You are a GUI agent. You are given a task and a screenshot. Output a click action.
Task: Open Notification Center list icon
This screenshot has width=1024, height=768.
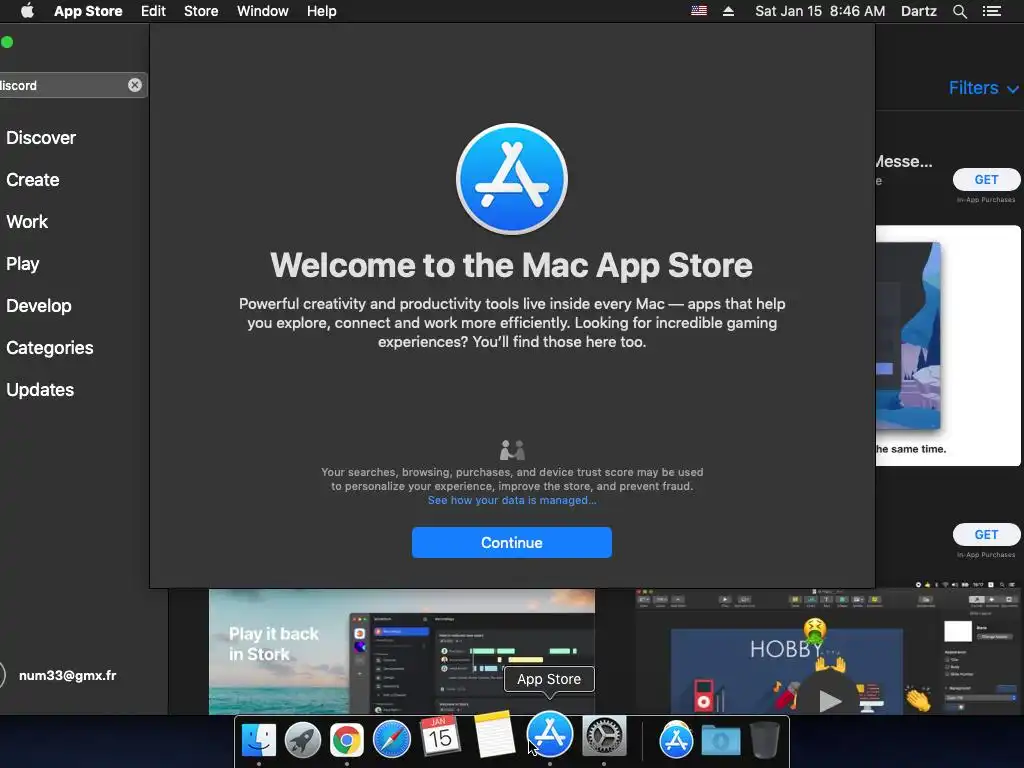[992, 11]
